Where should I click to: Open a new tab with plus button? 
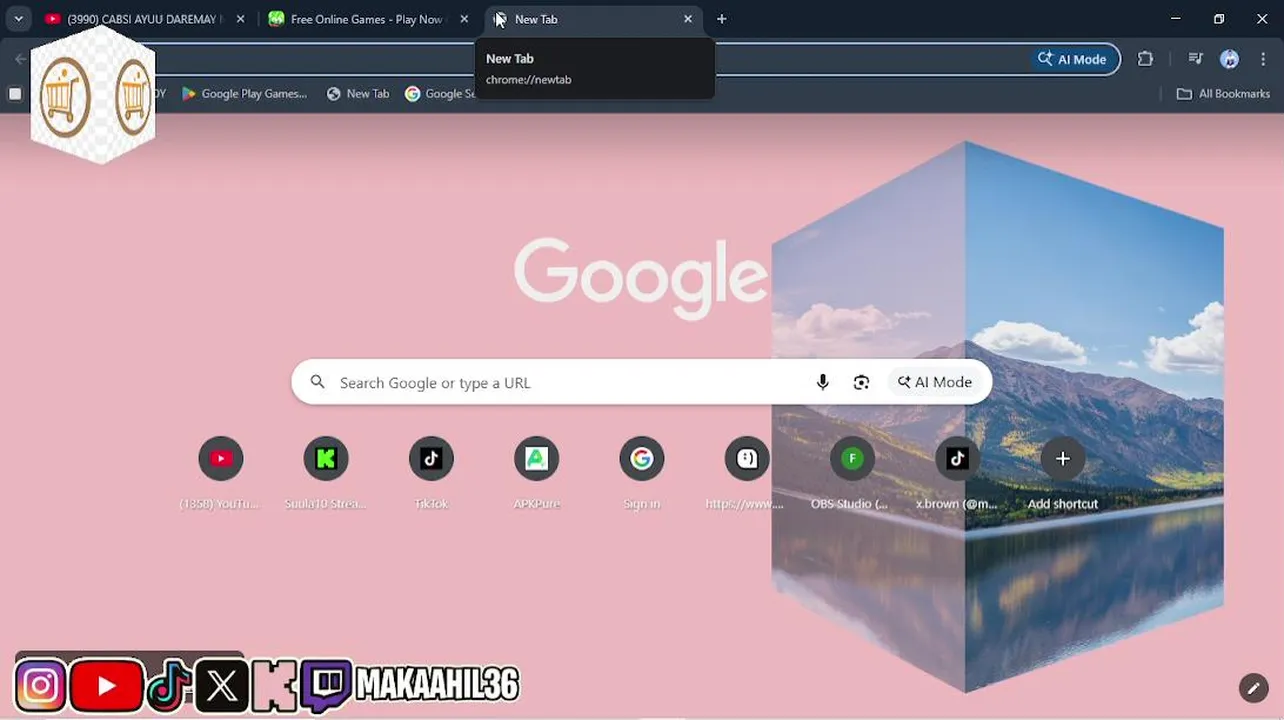(x=722, y=19)
